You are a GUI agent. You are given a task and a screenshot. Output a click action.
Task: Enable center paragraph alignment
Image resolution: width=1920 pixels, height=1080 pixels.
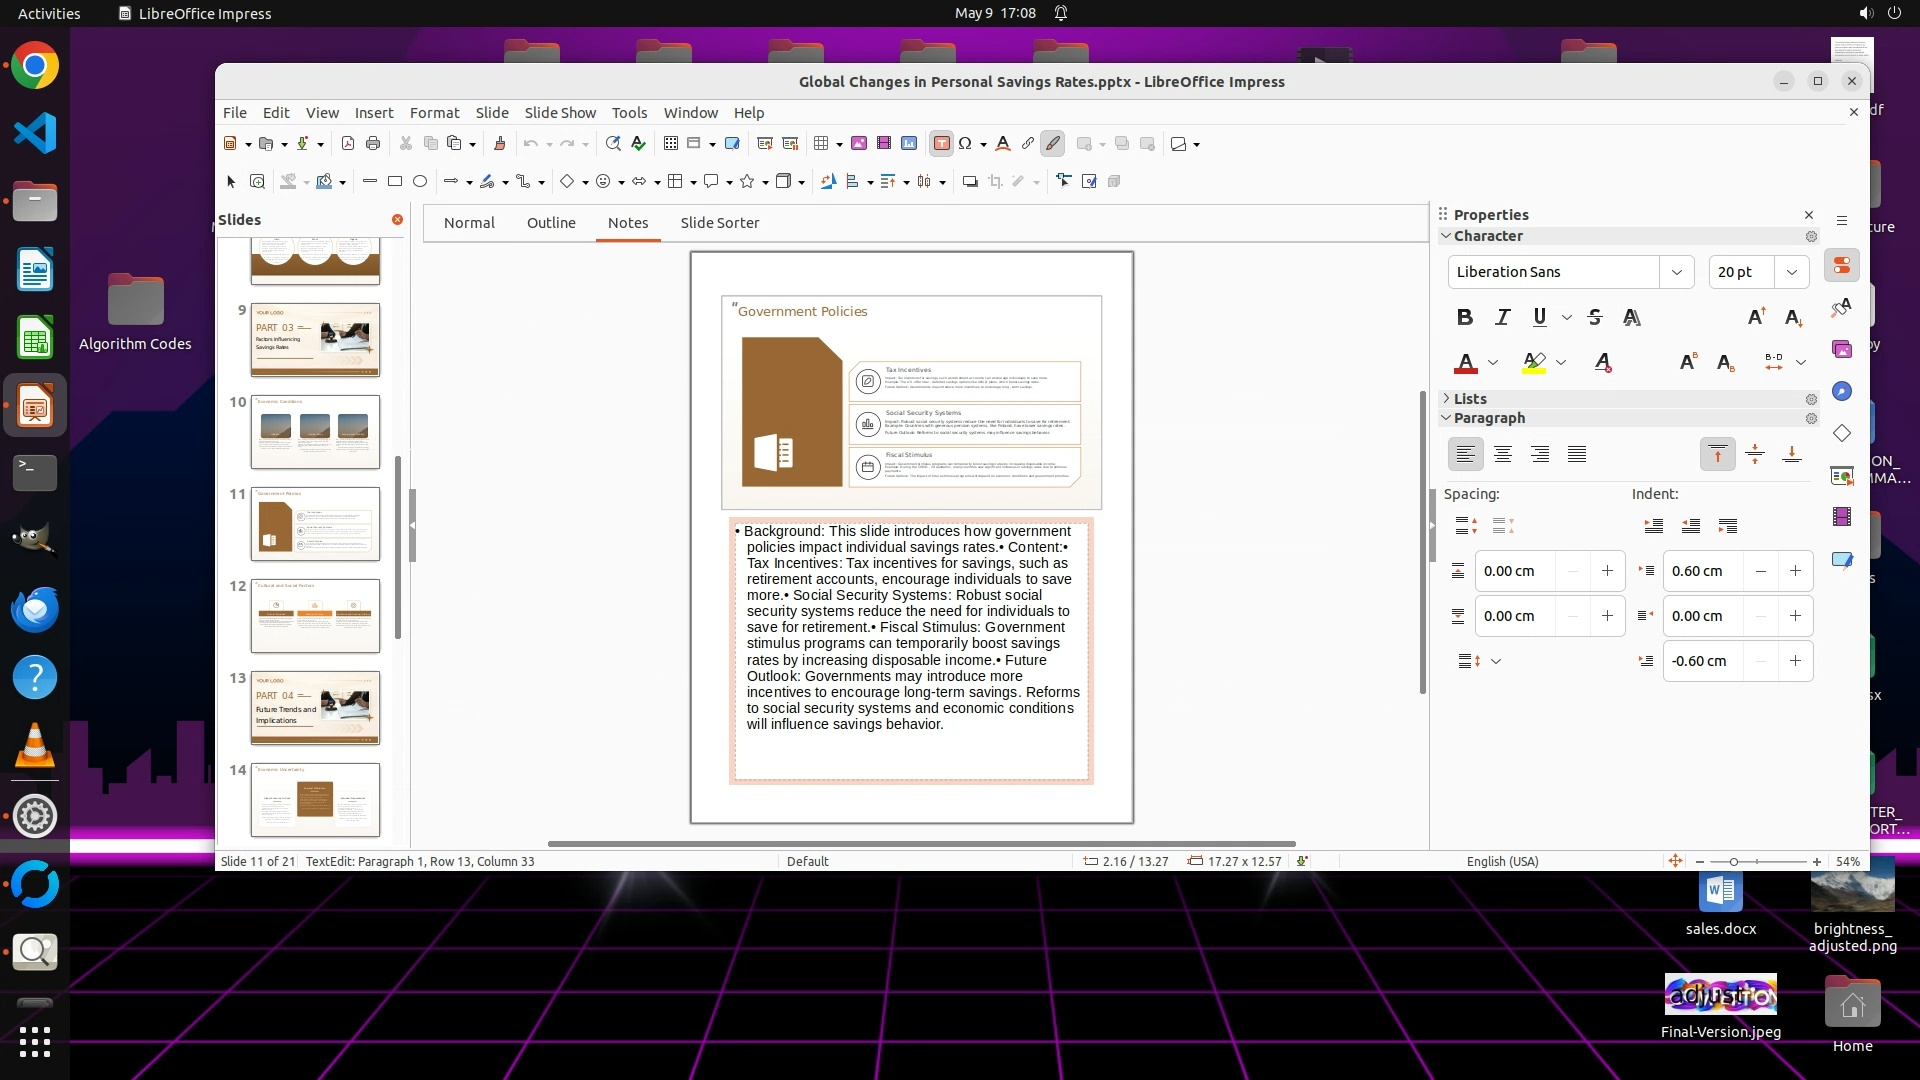click(1502, 454)
